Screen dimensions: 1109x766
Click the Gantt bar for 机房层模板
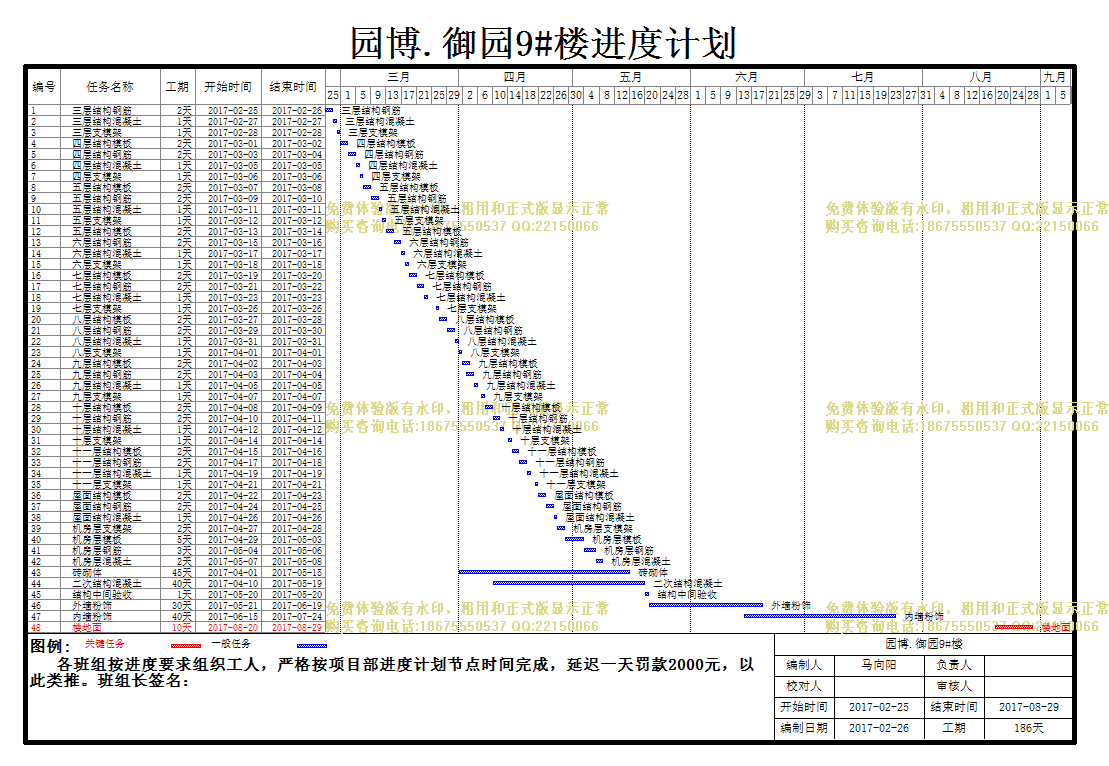coord(574,539)
